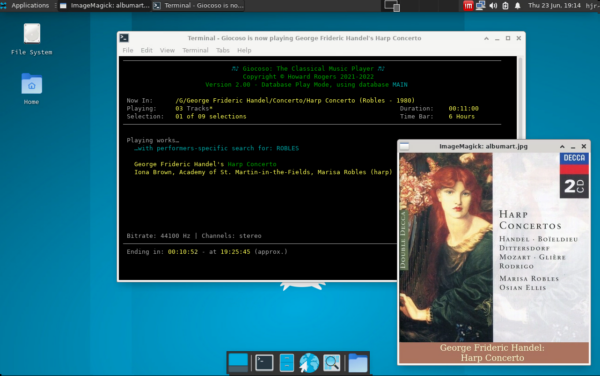The image size is (600, 376).
Task: Open the Terminal Edit menu
Action: pyautogui.click(x=146, y=50)
